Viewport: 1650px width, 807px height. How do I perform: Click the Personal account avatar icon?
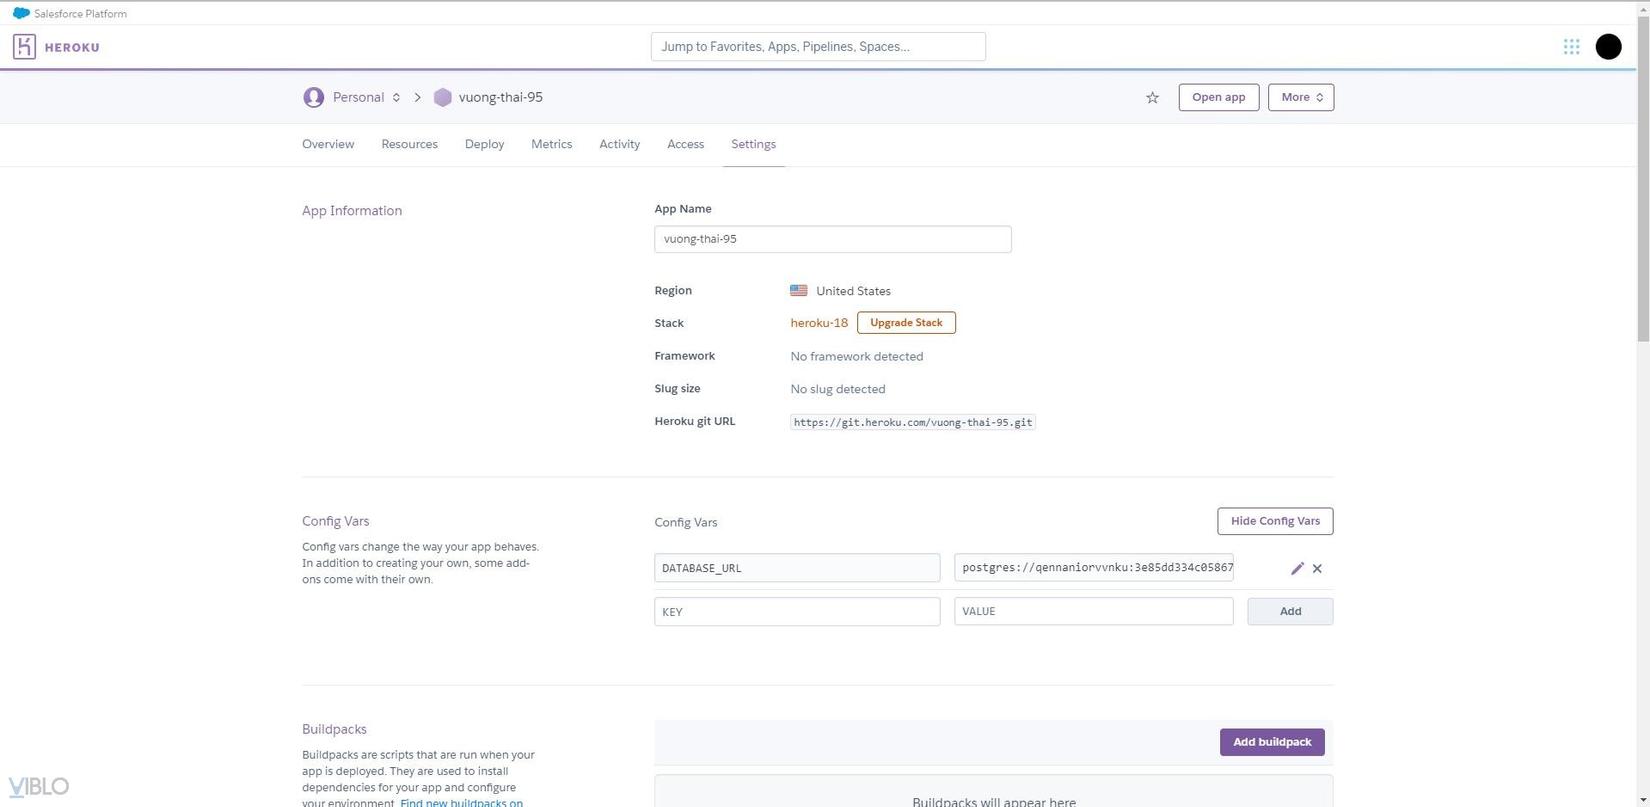coord(314,97)
